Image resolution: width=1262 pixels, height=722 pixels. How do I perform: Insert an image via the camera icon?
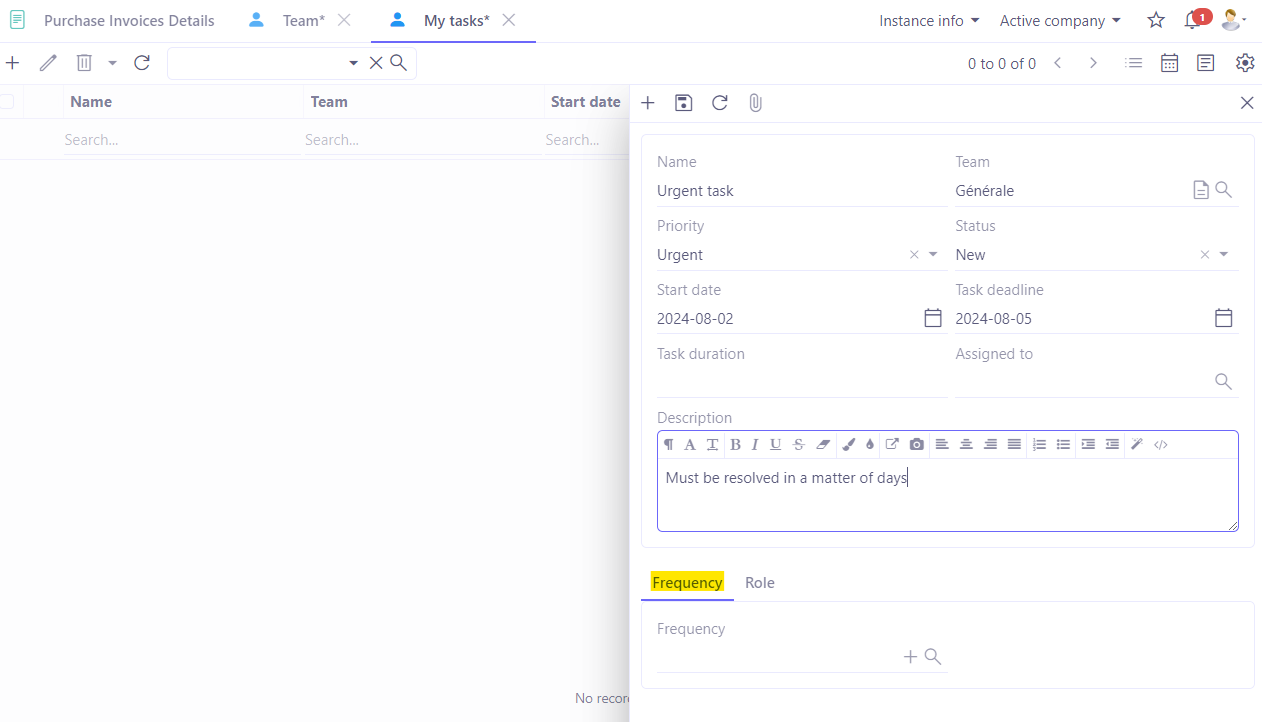tap(916, 444)
